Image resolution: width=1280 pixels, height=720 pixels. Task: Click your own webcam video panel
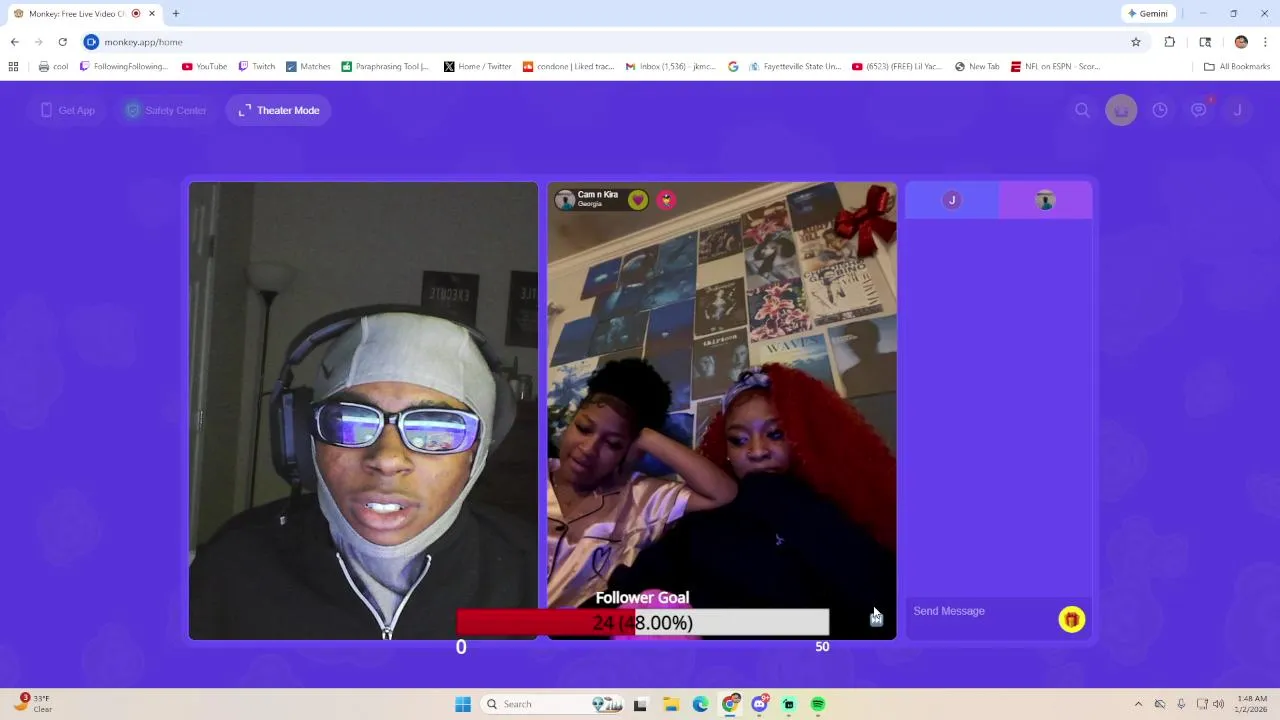pyautogui.click(x=363, y=410)
